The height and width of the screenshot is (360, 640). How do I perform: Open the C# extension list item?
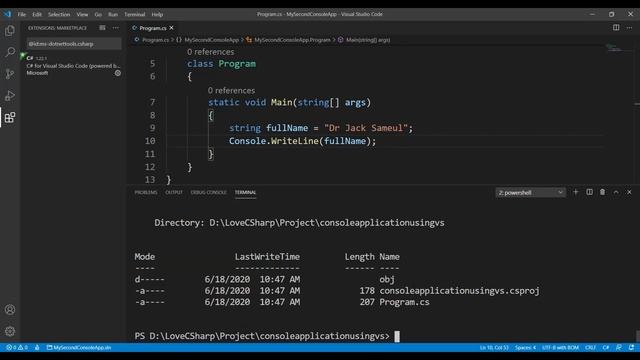(72, 65)
